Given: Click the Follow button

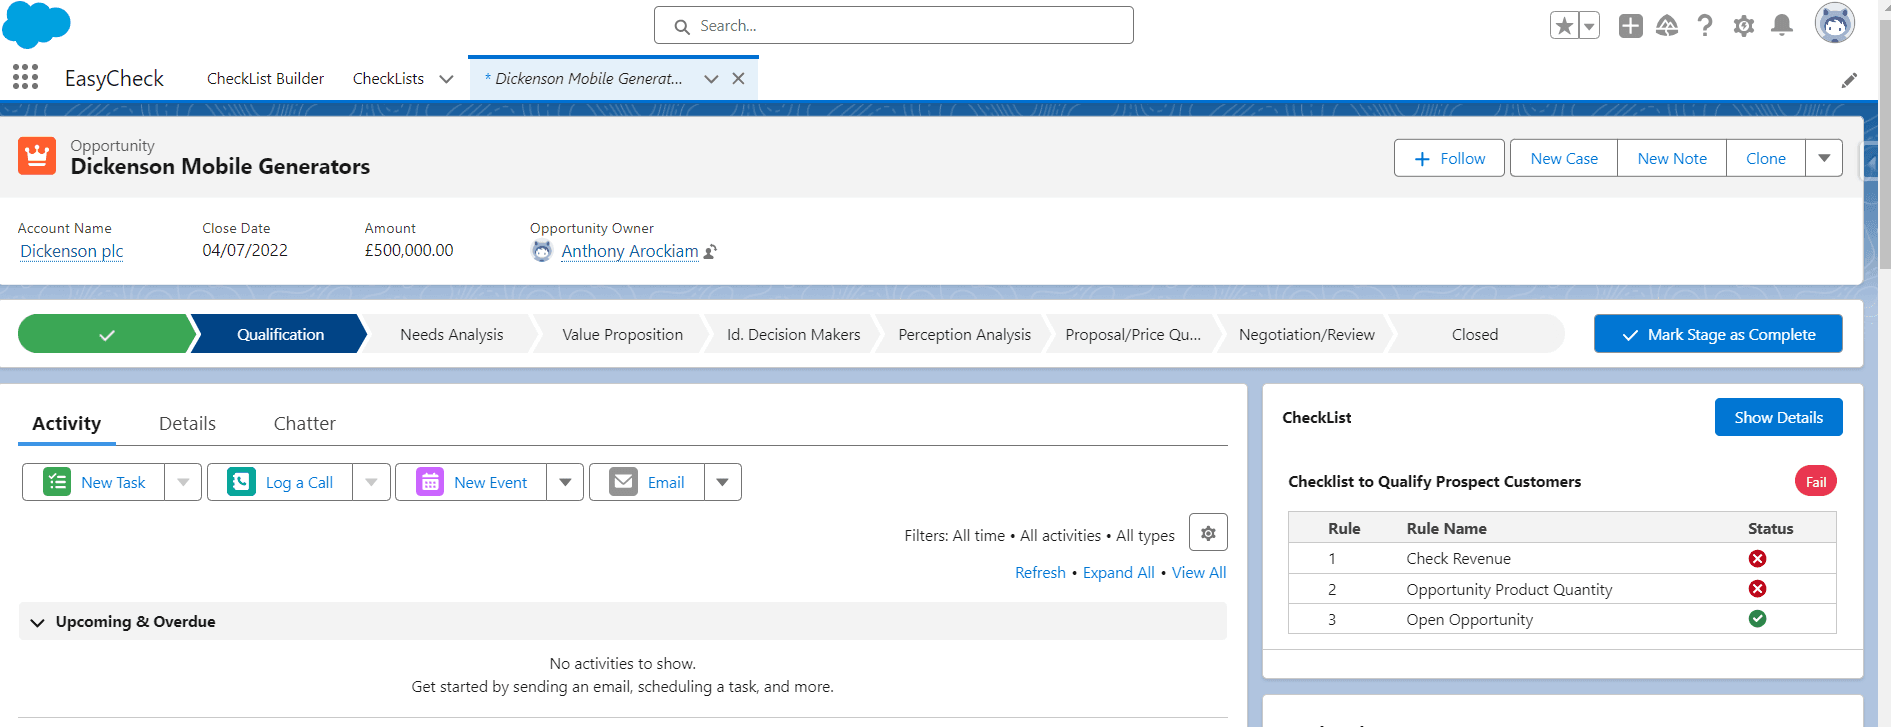Looking at the screenshot, I should pos(1449,158).
